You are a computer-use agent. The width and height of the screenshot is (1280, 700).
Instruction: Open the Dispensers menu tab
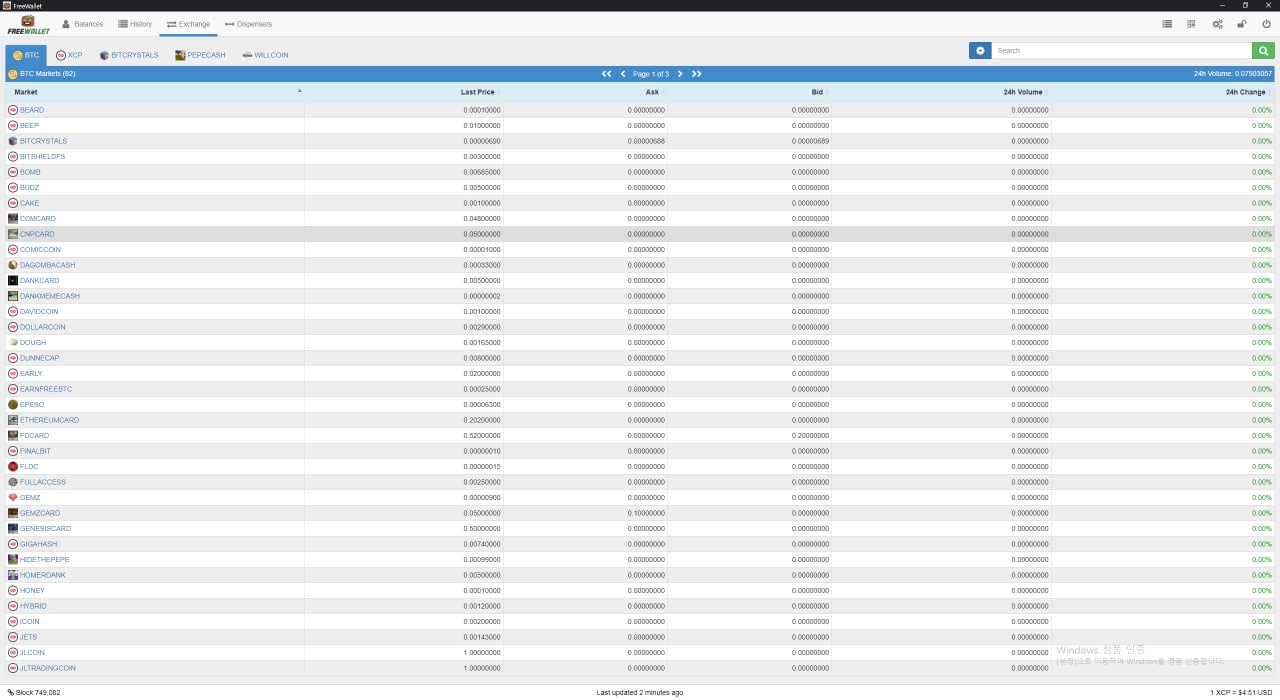248,24
